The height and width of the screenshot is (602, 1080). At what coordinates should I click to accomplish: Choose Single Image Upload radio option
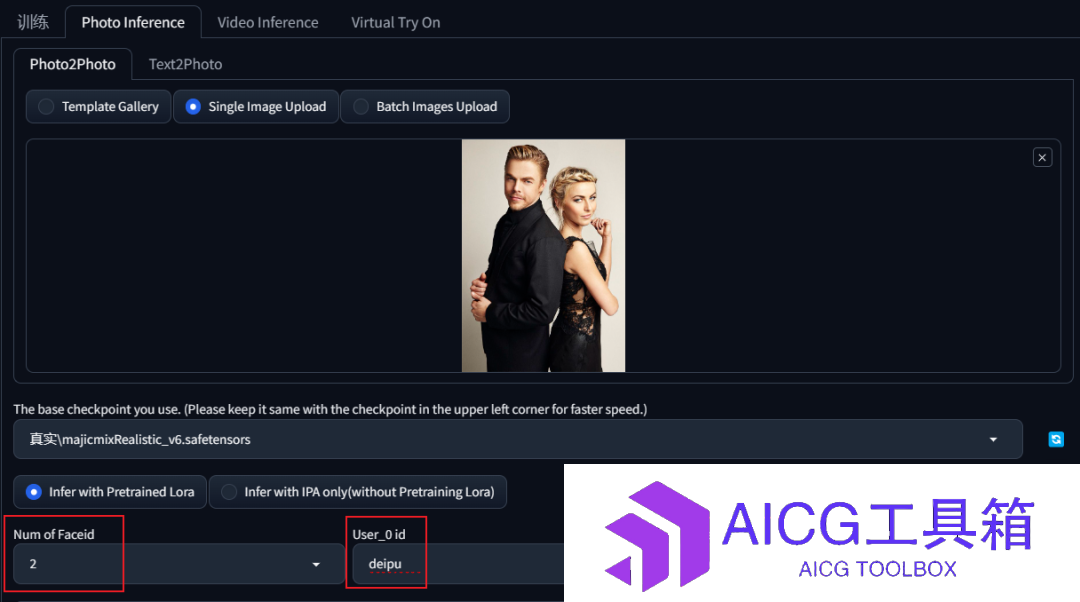tap(256, 107)
